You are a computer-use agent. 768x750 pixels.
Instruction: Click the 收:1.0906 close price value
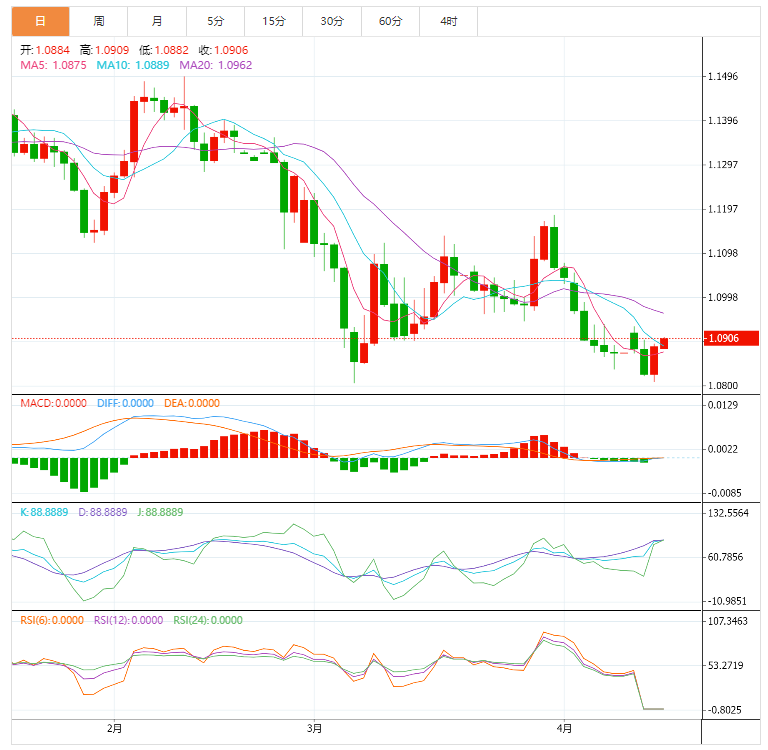[223, 50]
